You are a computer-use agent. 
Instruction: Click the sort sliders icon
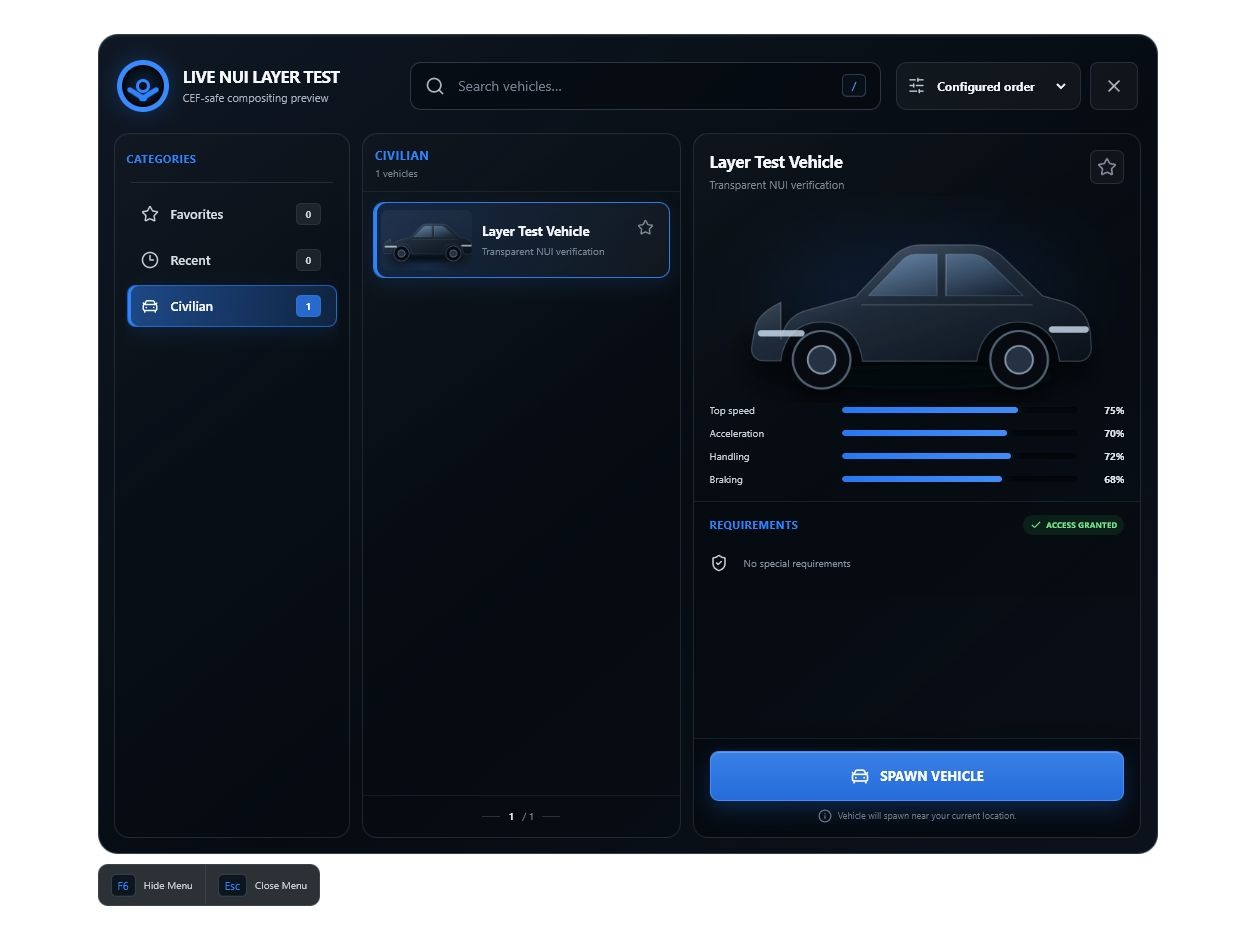(916, 86)
